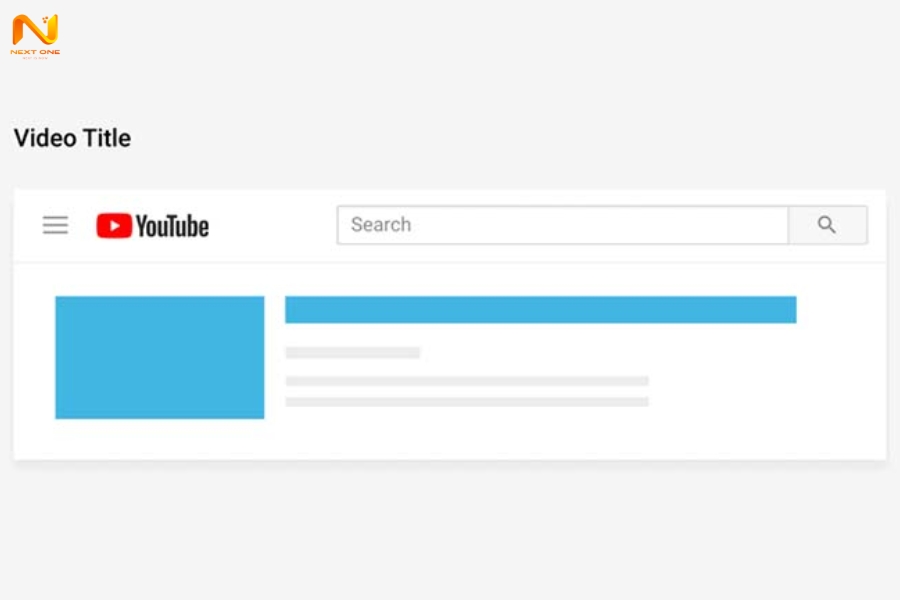Select the blue video thumbnail placeholder
This screenshot has width=900, height=600.
coord(160,357)
